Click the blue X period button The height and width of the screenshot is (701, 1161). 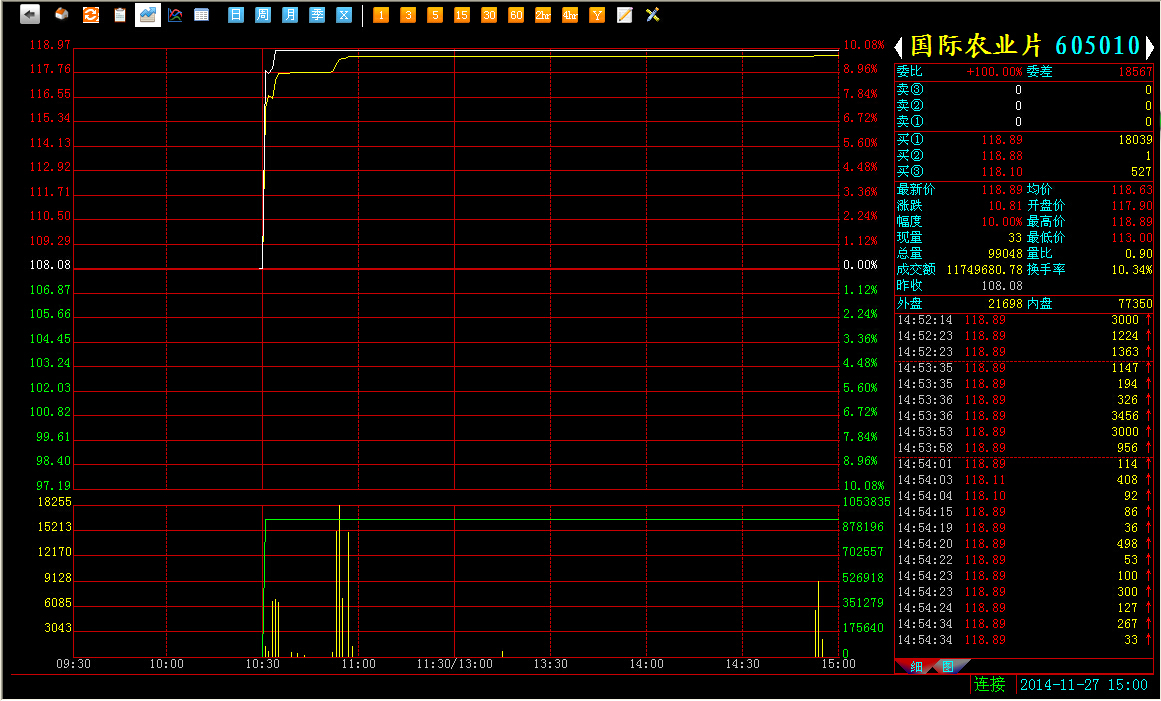pos(344,15)
